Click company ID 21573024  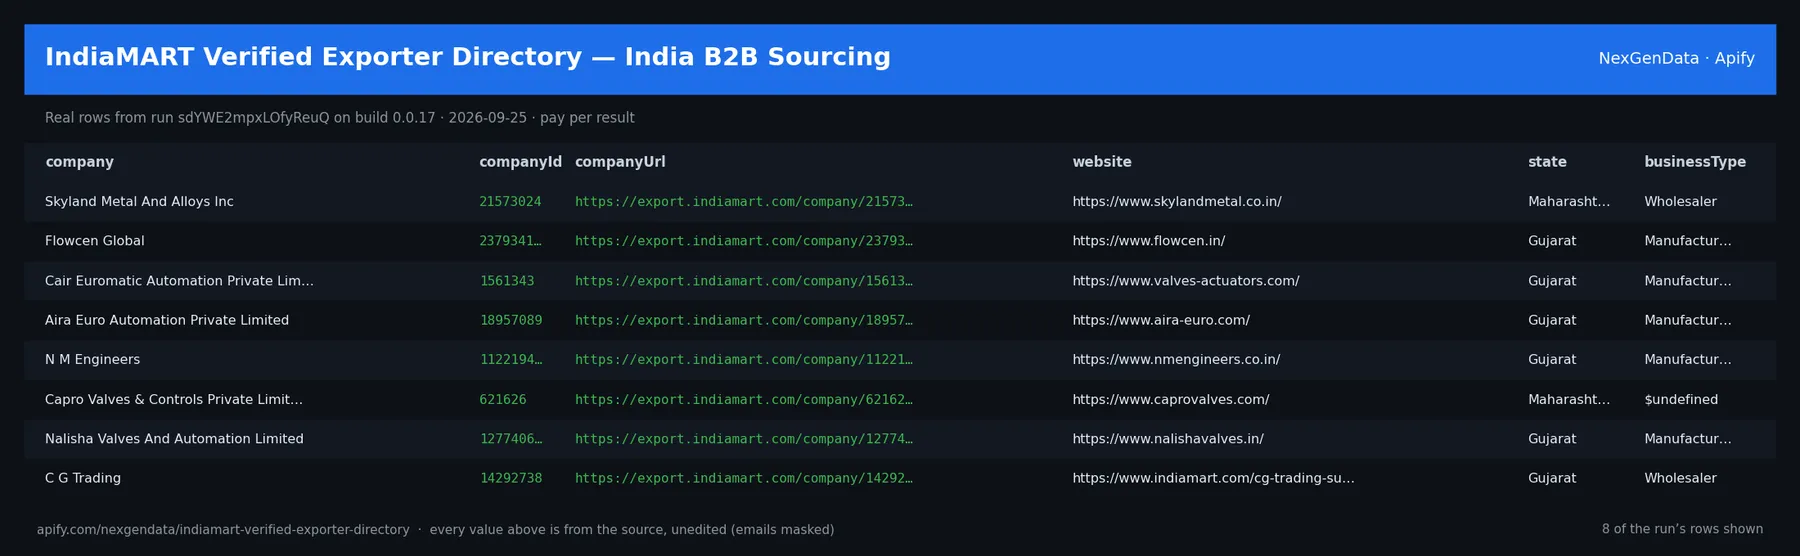point(510,202)
